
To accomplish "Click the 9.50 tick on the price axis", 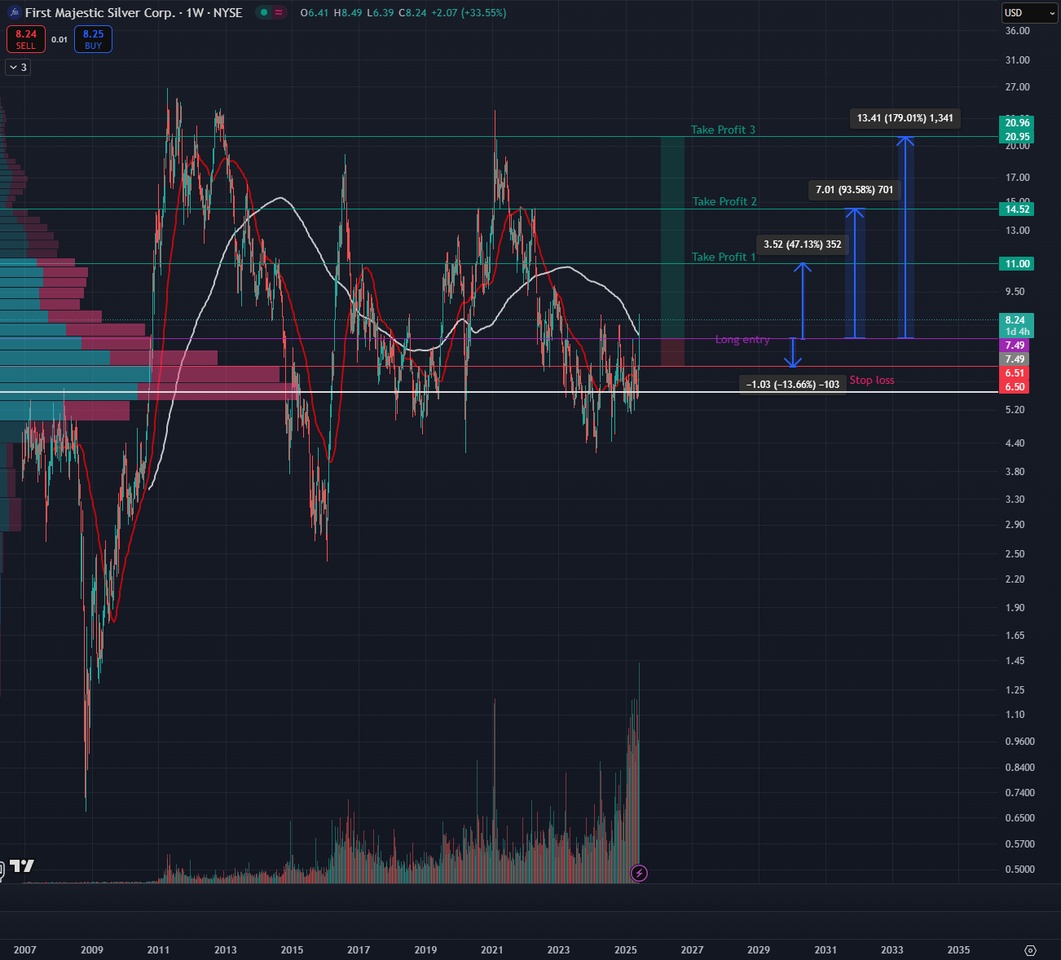I will click(x=1015, y=291).
